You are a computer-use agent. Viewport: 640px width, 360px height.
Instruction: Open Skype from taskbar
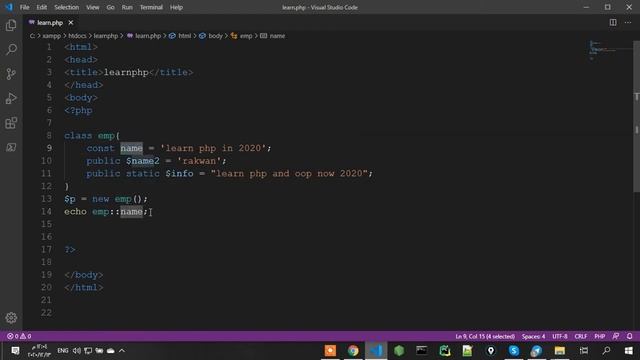(x=513, y=351)
